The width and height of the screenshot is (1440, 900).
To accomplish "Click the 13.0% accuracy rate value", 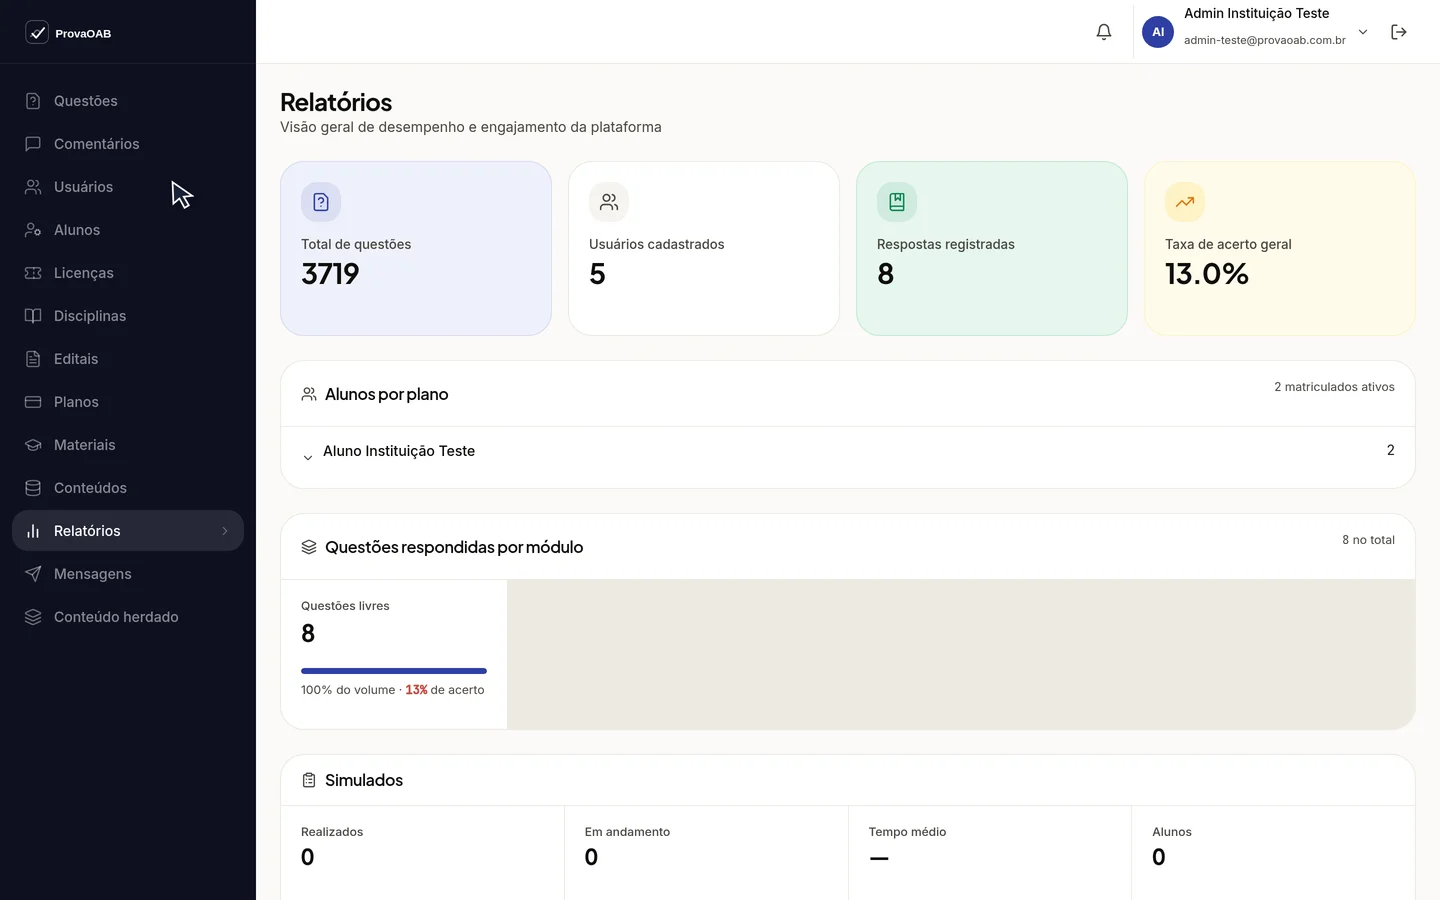I will coord(1207,274).
